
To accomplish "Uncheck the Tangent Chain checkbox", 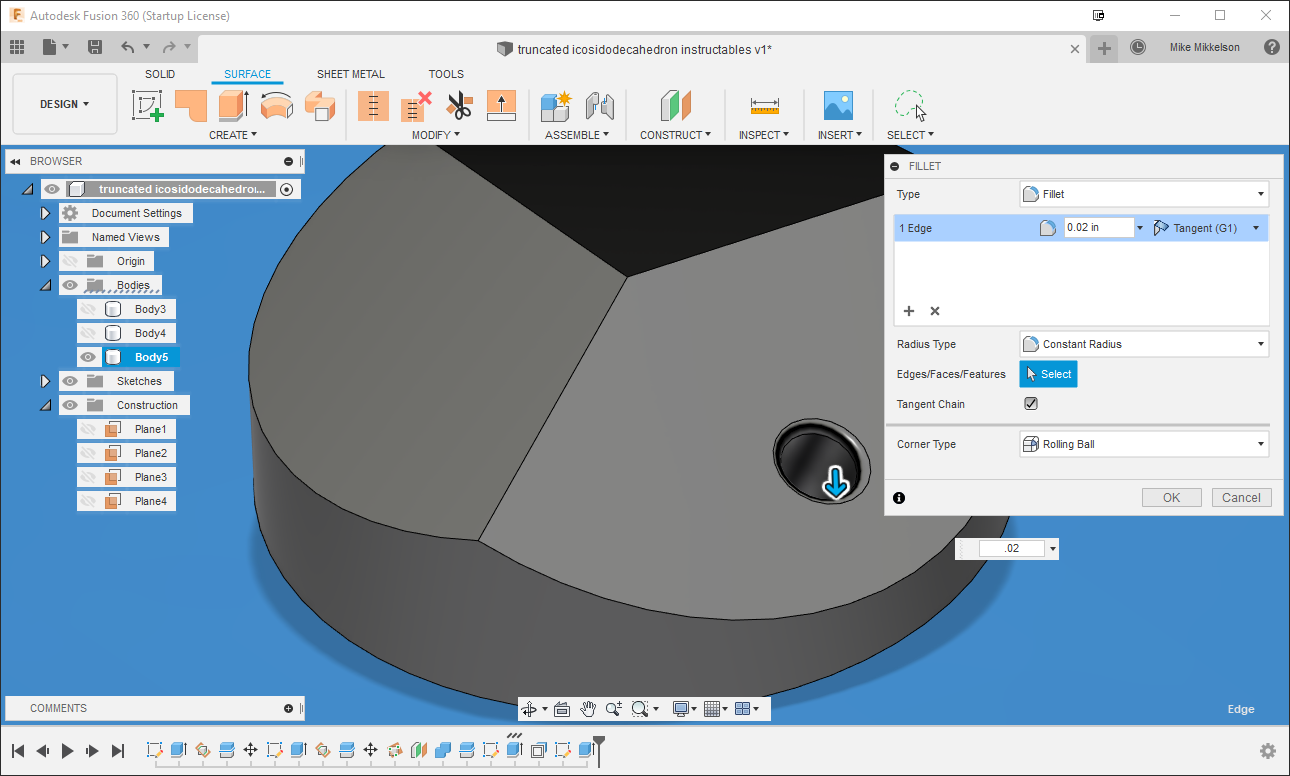I will (x=1031, y=403).
